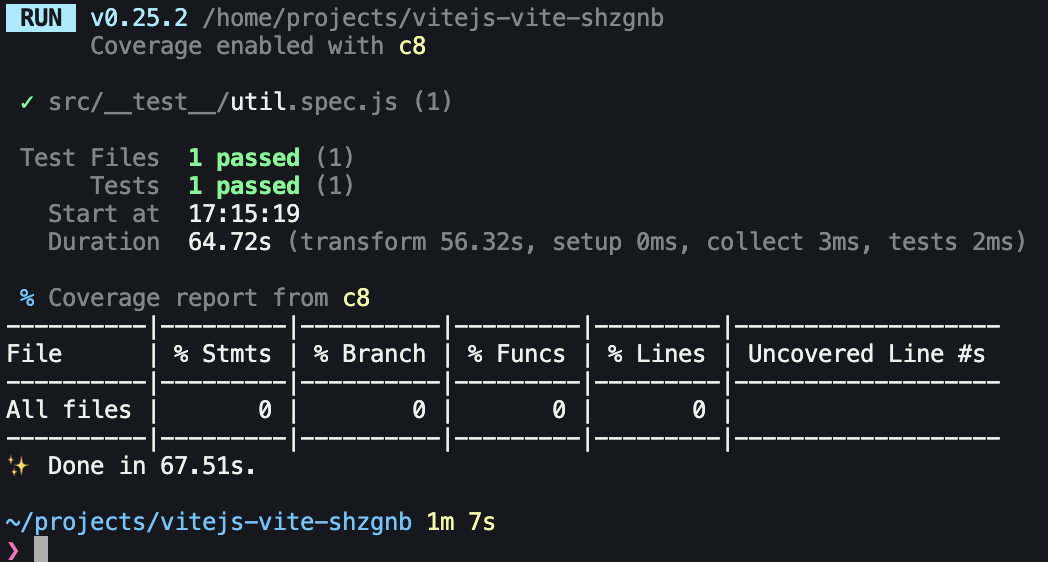
Task: Click the gray terminal cursor block
Action: 41,549
